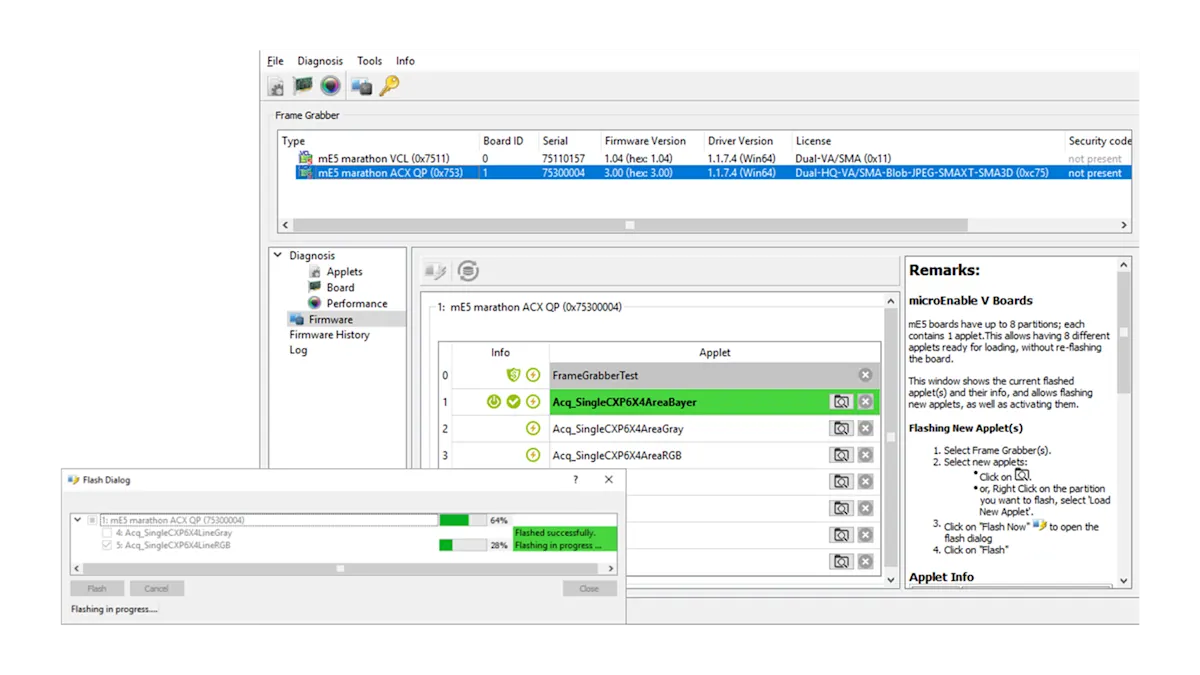Open the Tools menu
The width and height of the screenshot is (1200, 675).
click(369, 61)
